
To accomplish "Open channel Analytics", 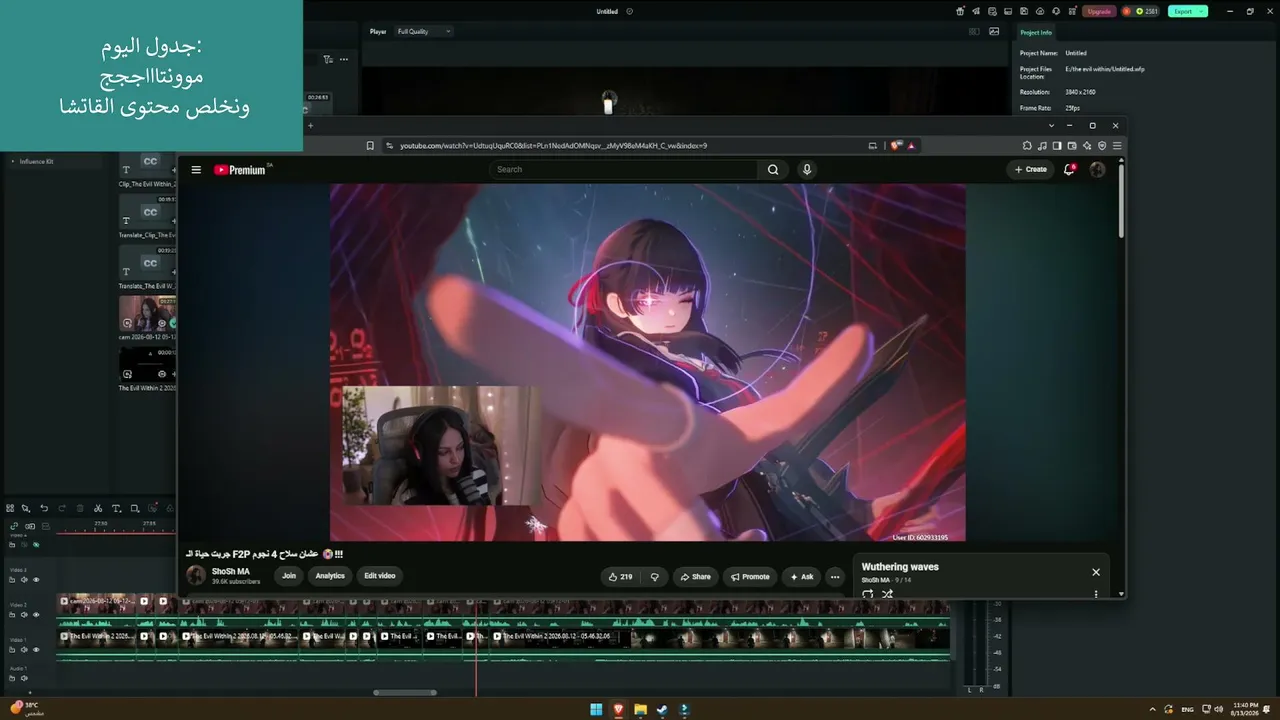I will pos(330,576).
